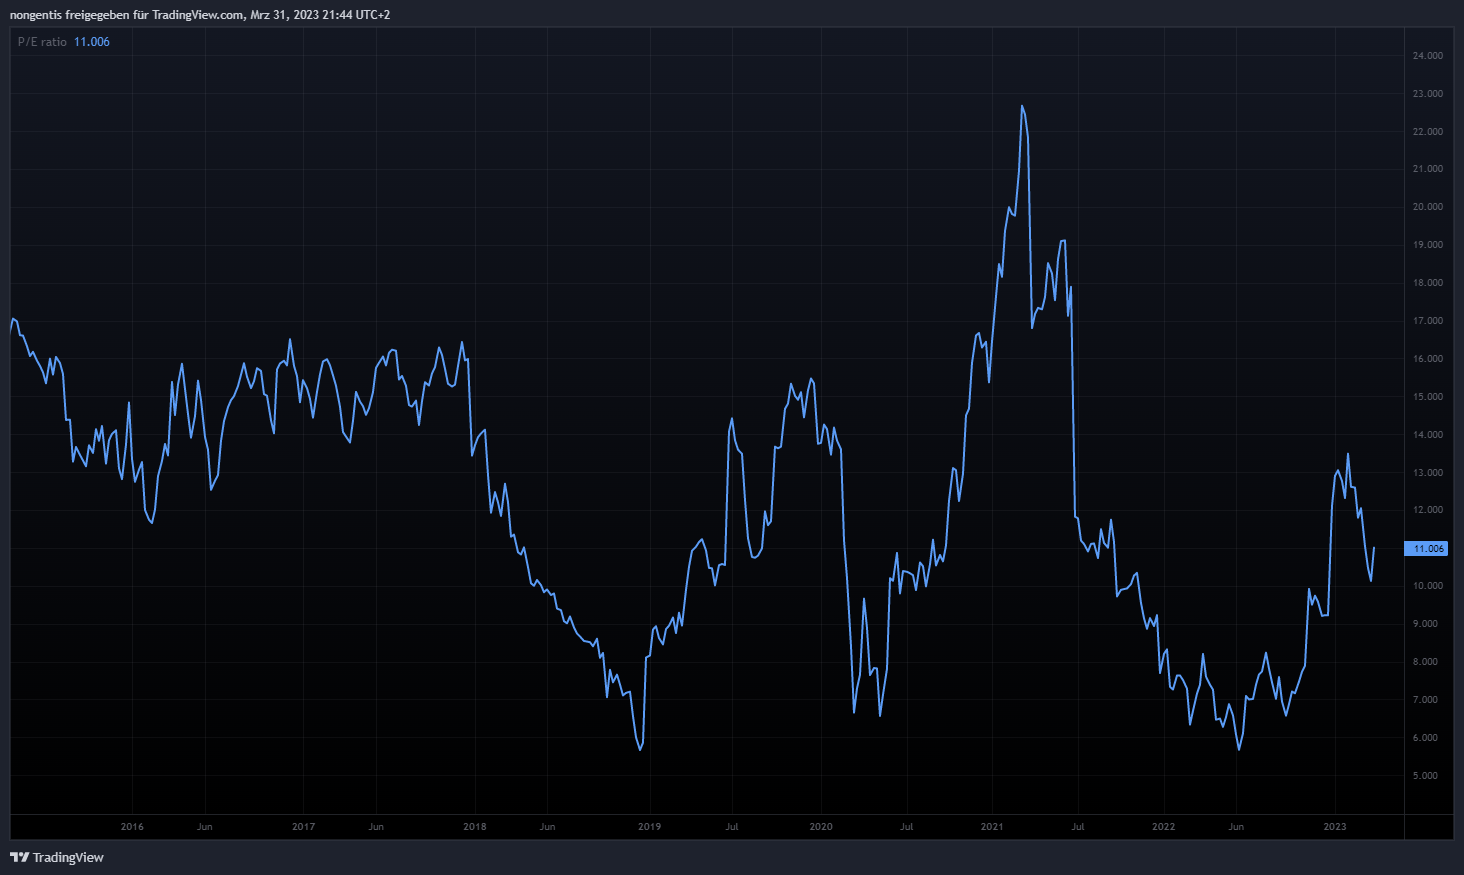Select the P/E ratio legend label
Image resolution: width=1464 pixels, height=875 pixels.
(42, 42)
